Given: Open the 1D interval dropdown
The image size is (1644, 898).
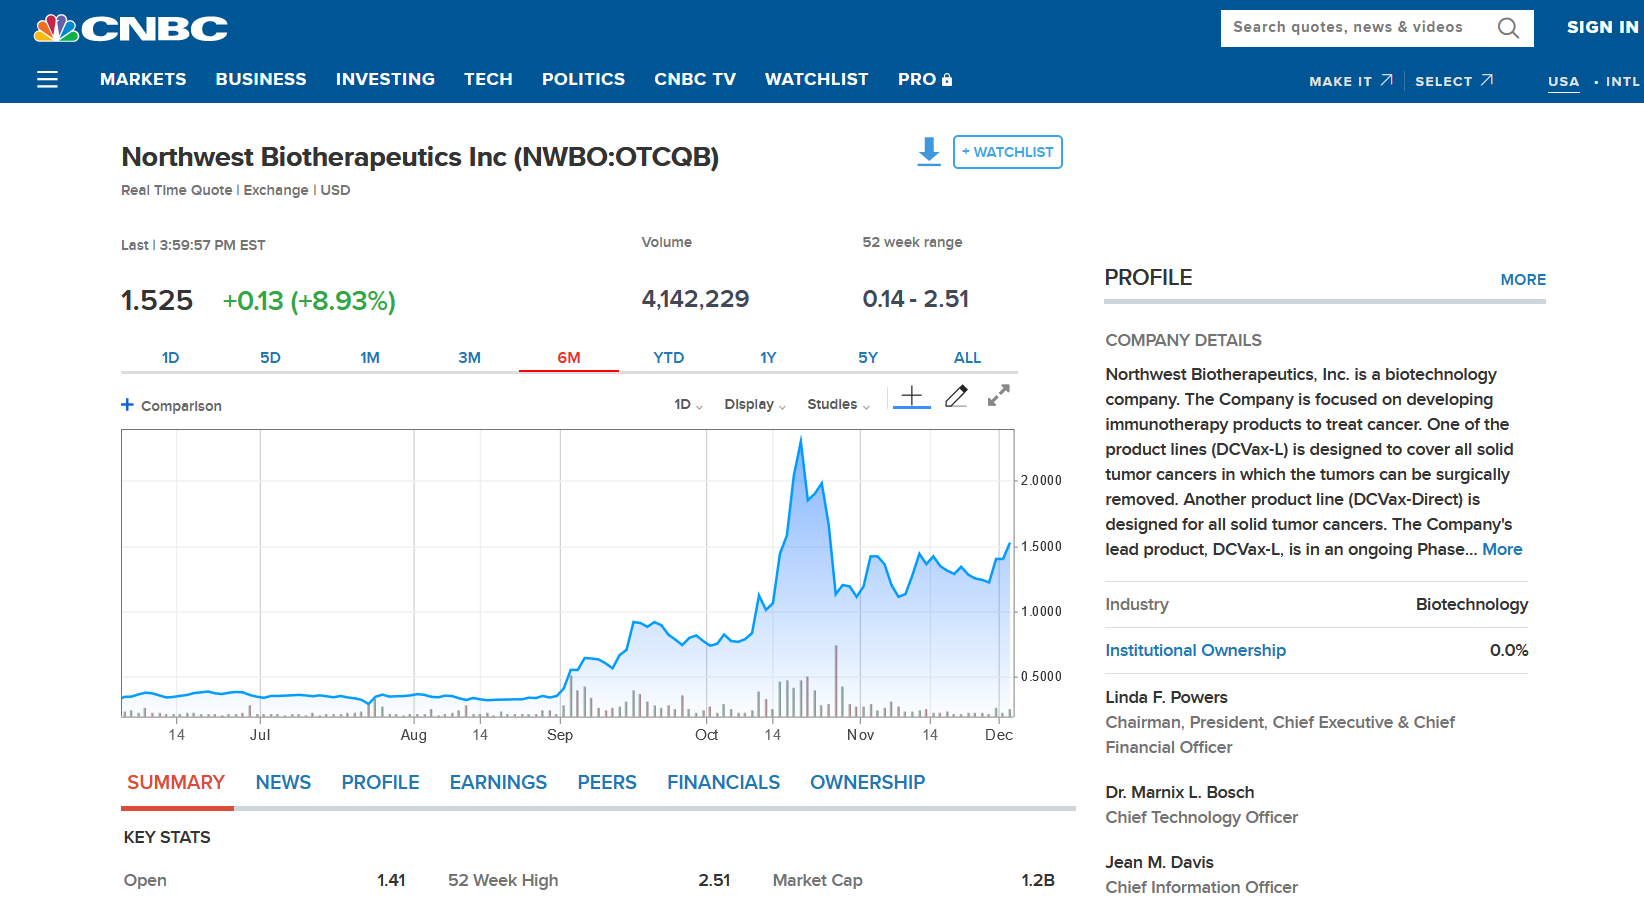Looking at the screenshot, I should tap(688, 404).
